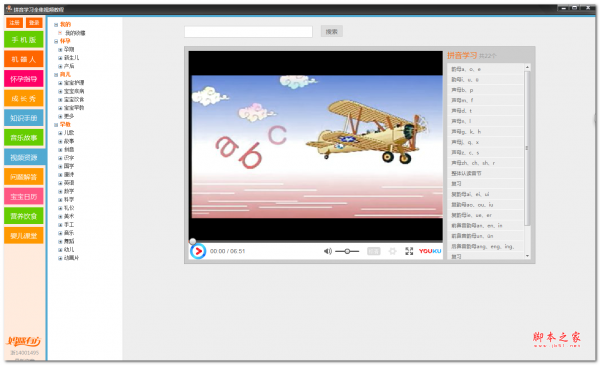
Task: Expand the 新生儿 tree node
Action: pyautogui.click(x=60, y=58)
